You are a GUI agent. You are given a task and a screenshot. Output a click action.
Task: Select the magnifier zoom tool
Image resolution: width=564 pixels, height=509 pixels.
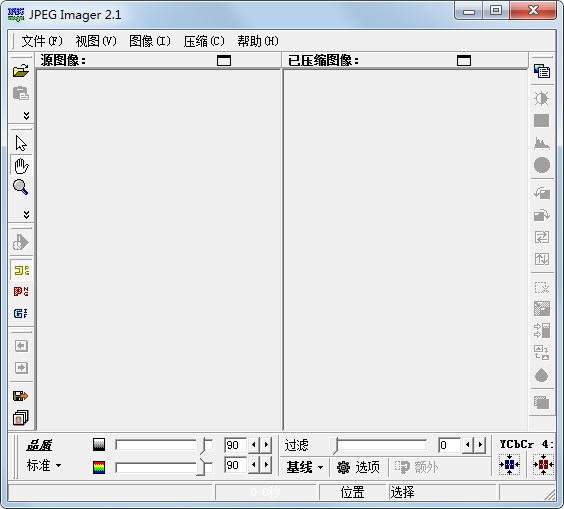tap(21, 187)
